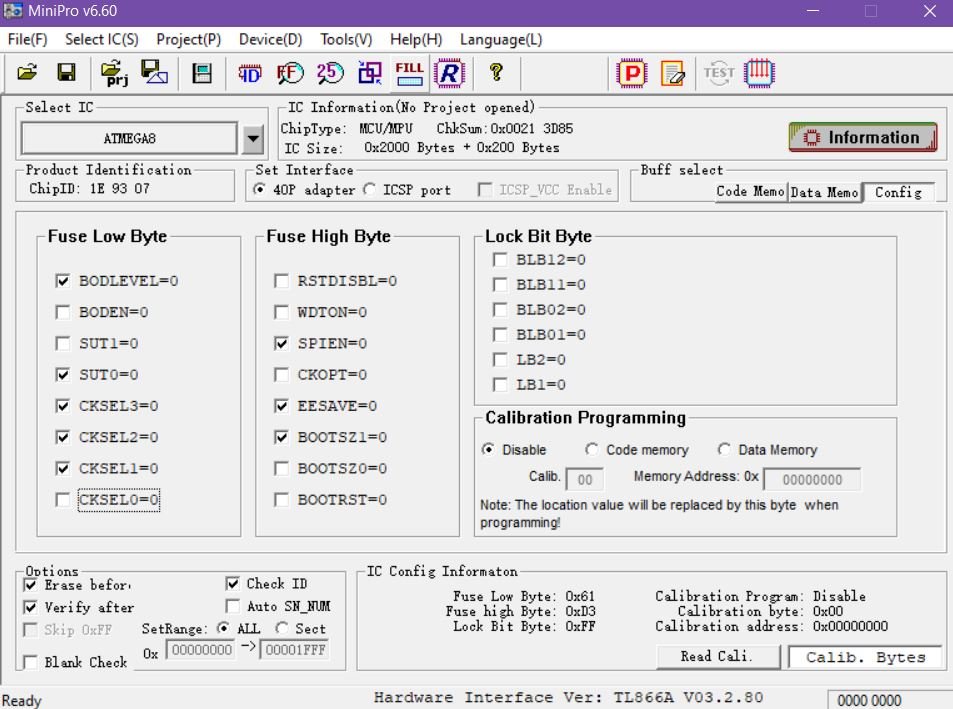The width and height of the screenshot is (953, 709).
Task: Open the Project(P) menu
Action: pyautogui.click(x=188, y=39)
